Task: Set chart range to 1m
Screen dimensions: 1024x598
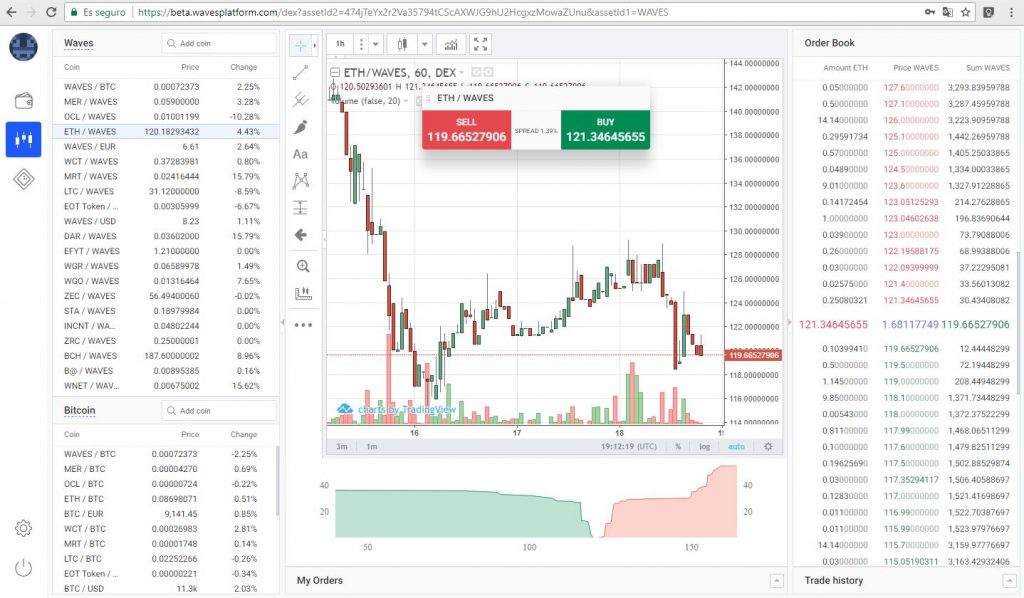Action: 372,447
